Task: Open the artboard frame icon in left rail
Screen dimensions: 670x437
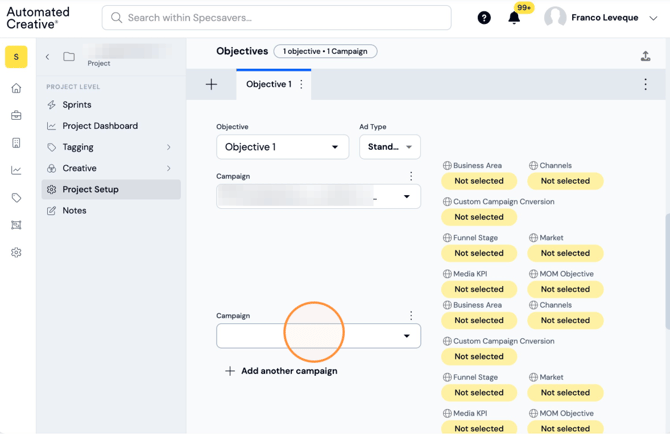Action: point(16,225)
